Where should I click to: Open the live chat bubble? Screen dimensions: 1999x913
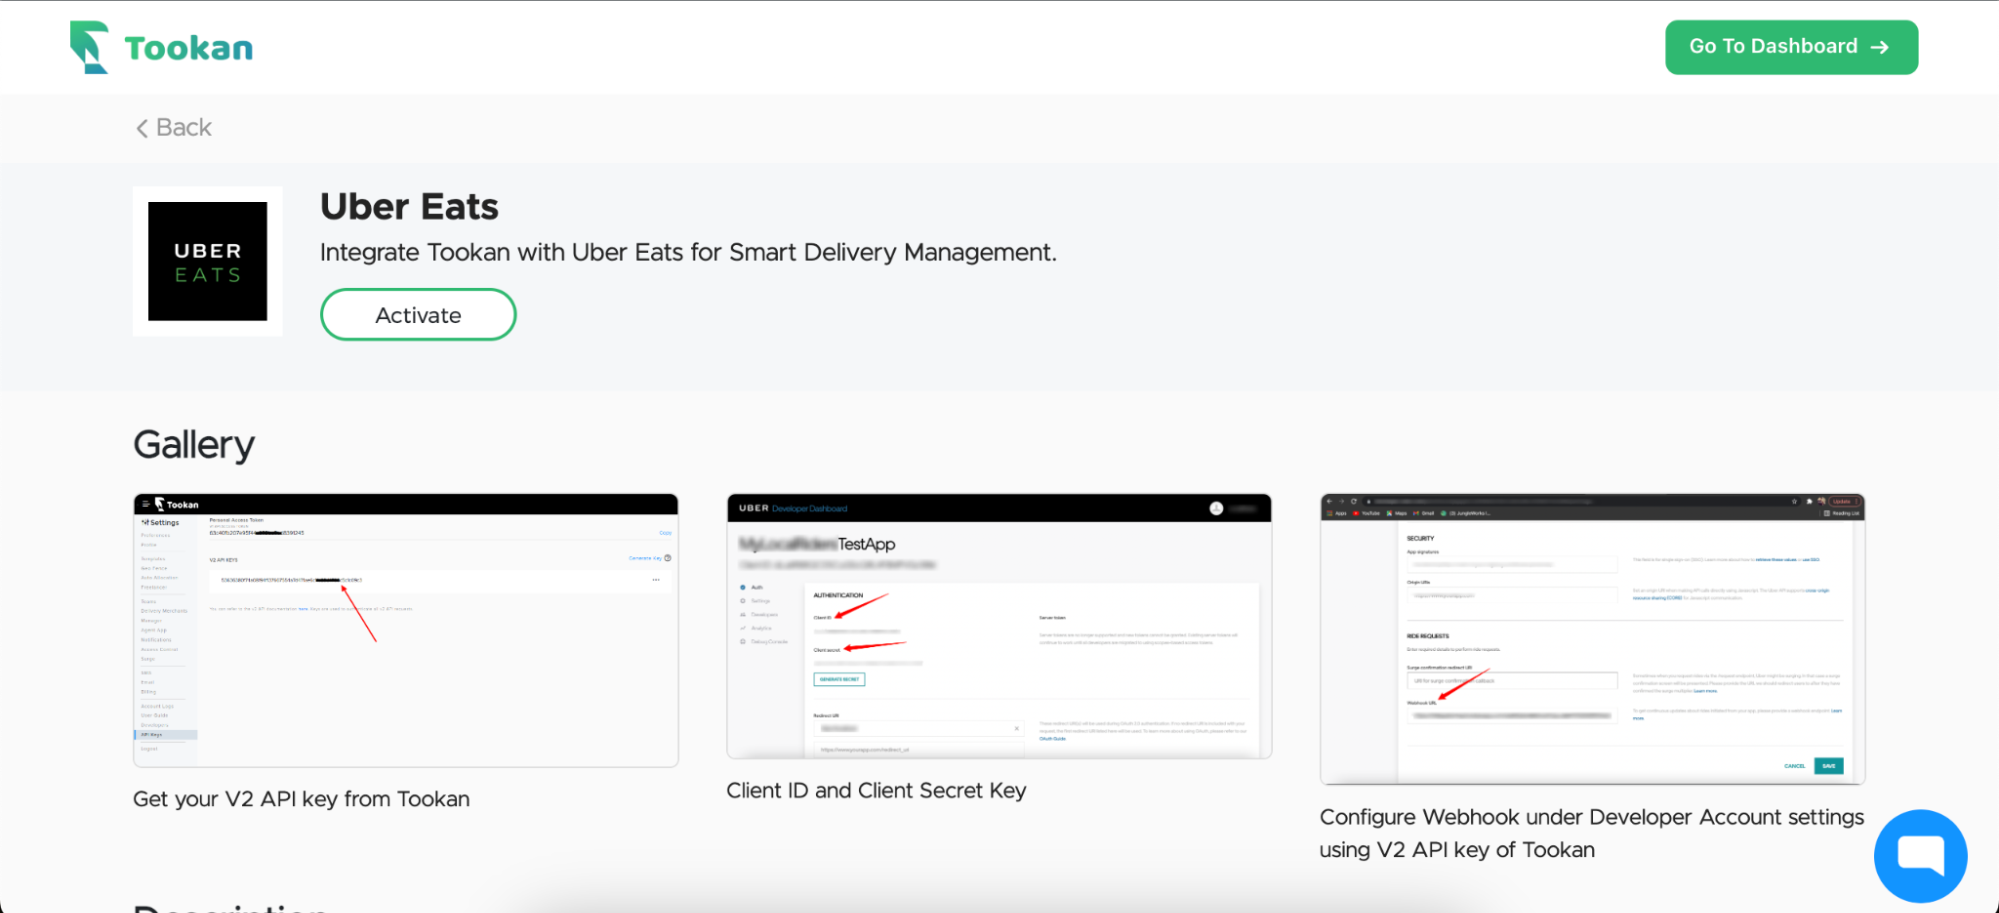tap(1920, 856)
